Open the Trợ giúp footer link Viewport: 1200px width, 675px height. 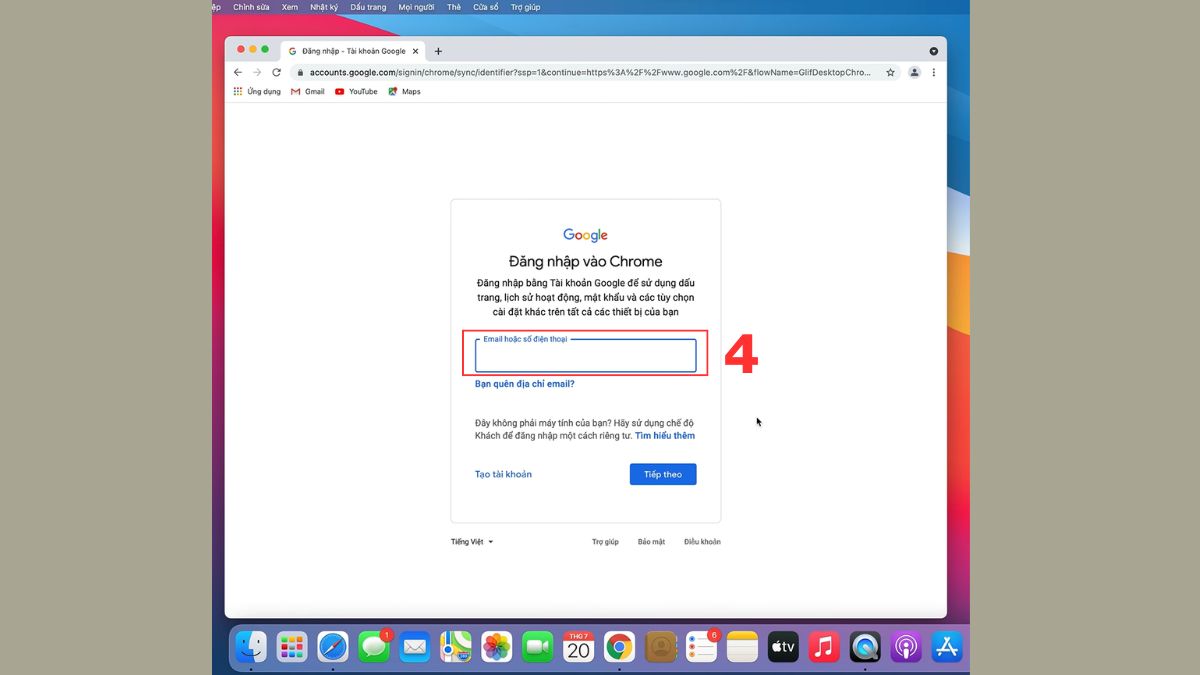tap(605, 542)
